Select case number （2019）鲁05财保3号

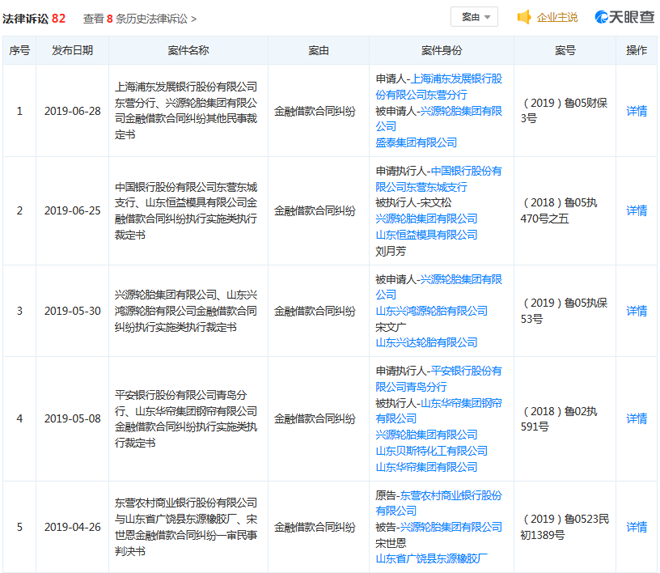(x=564, y=111)
